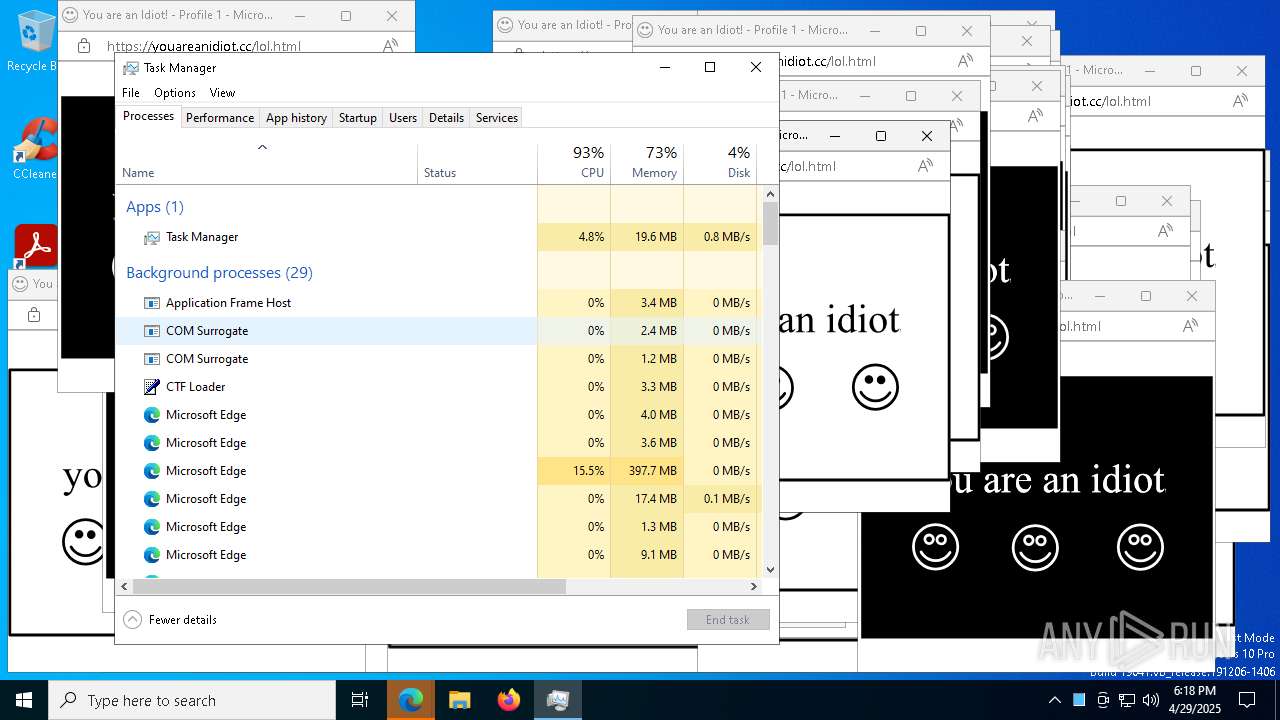
Task: Sort processes by the CPU column header
Action: click(x=574, y=163)
